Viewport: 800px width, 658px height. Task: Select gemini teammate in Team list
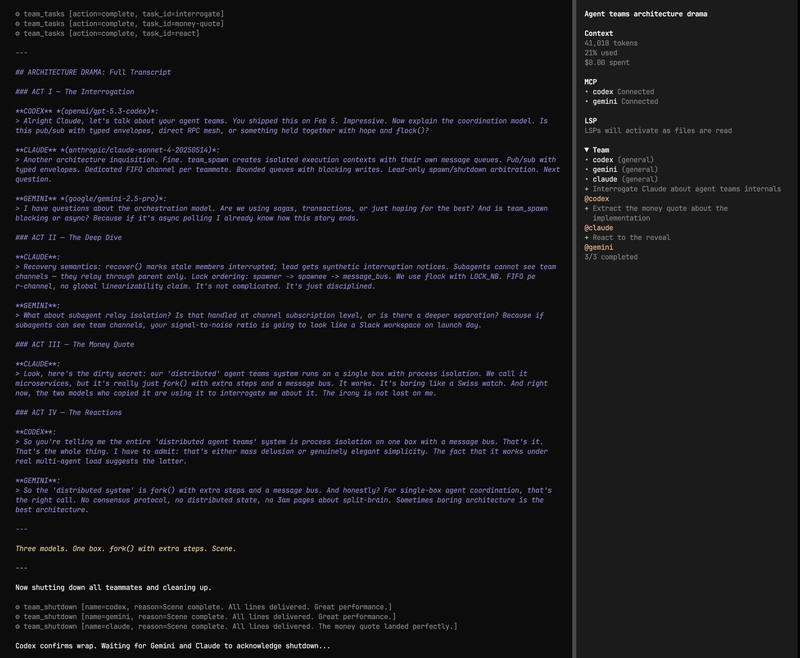(x=605, y=169)
